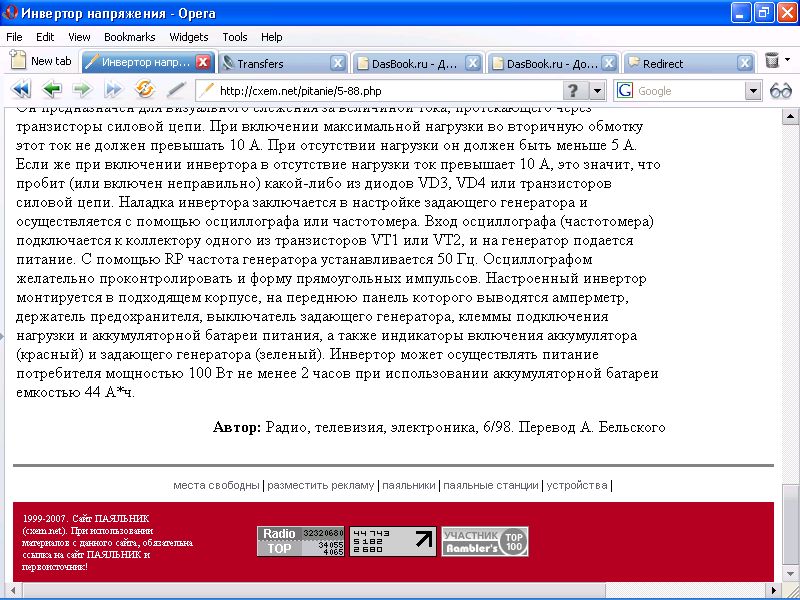Click the Radio TOP counter banner
800x600 pixels.
pyautogui.click(x=301, y=541)
